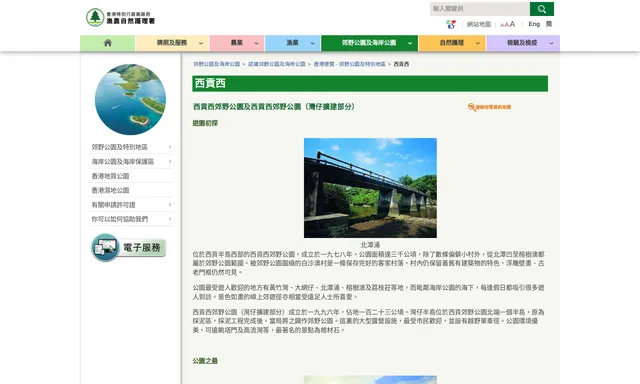
Task: Expand dropdown arrow beside 檢驗及檢疫
Action: pos(551,43)
